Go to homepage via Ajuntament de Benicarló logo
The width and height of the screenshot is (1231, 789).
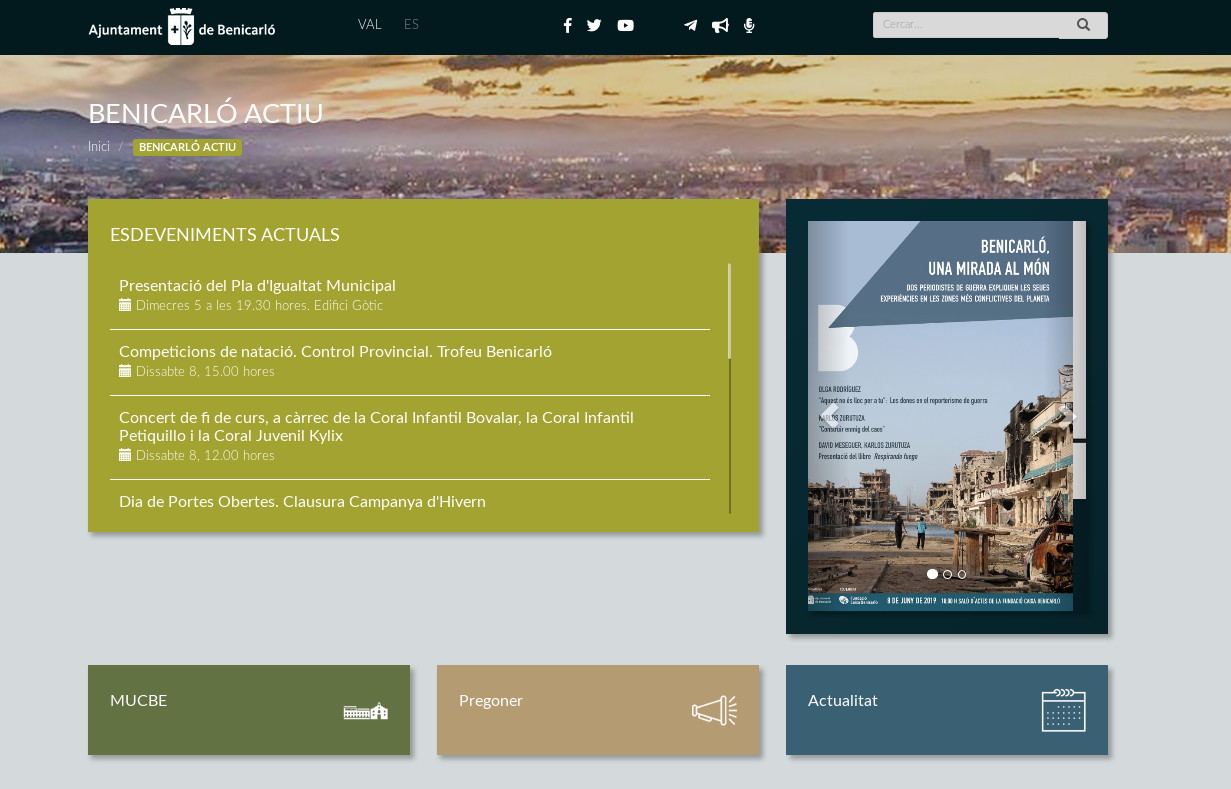(x=182, y=27)
